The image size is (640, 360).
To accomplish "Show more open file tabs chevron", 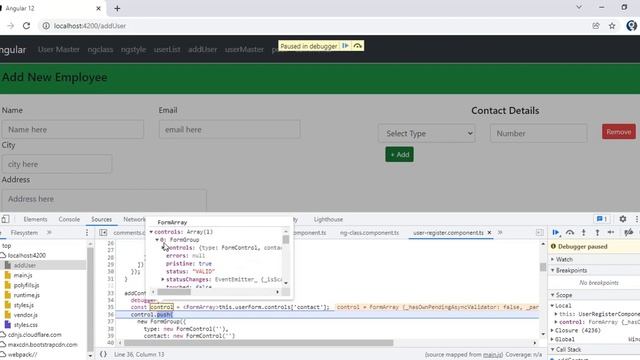I will coord(500,232).
